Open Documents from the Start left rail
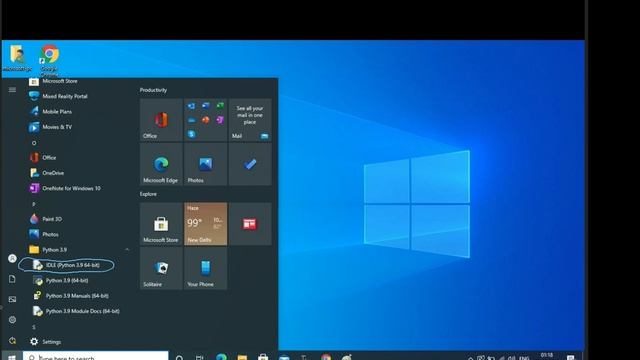Screen dimensions: 640x360 click(12, 279)
